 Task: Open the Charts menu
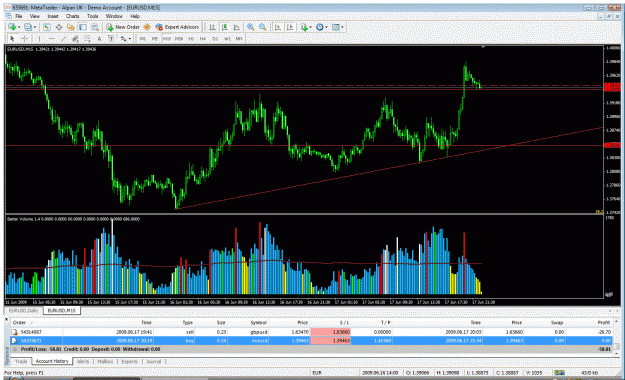(73, 16)
